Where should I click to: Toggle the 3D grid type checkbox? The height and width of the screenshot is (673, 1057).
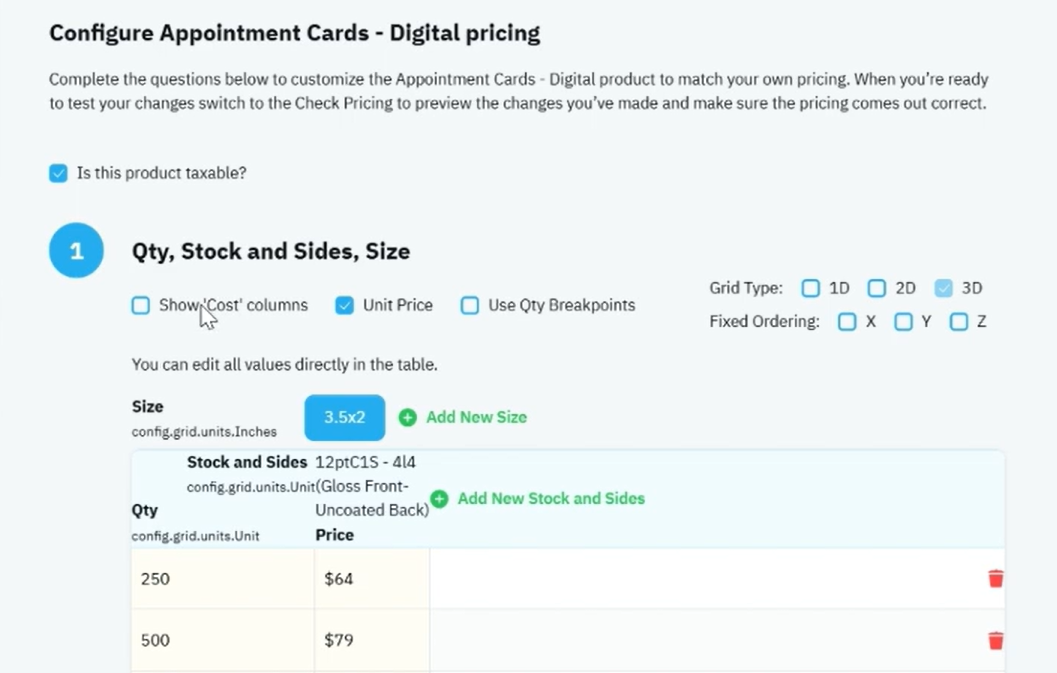[944, 289]
